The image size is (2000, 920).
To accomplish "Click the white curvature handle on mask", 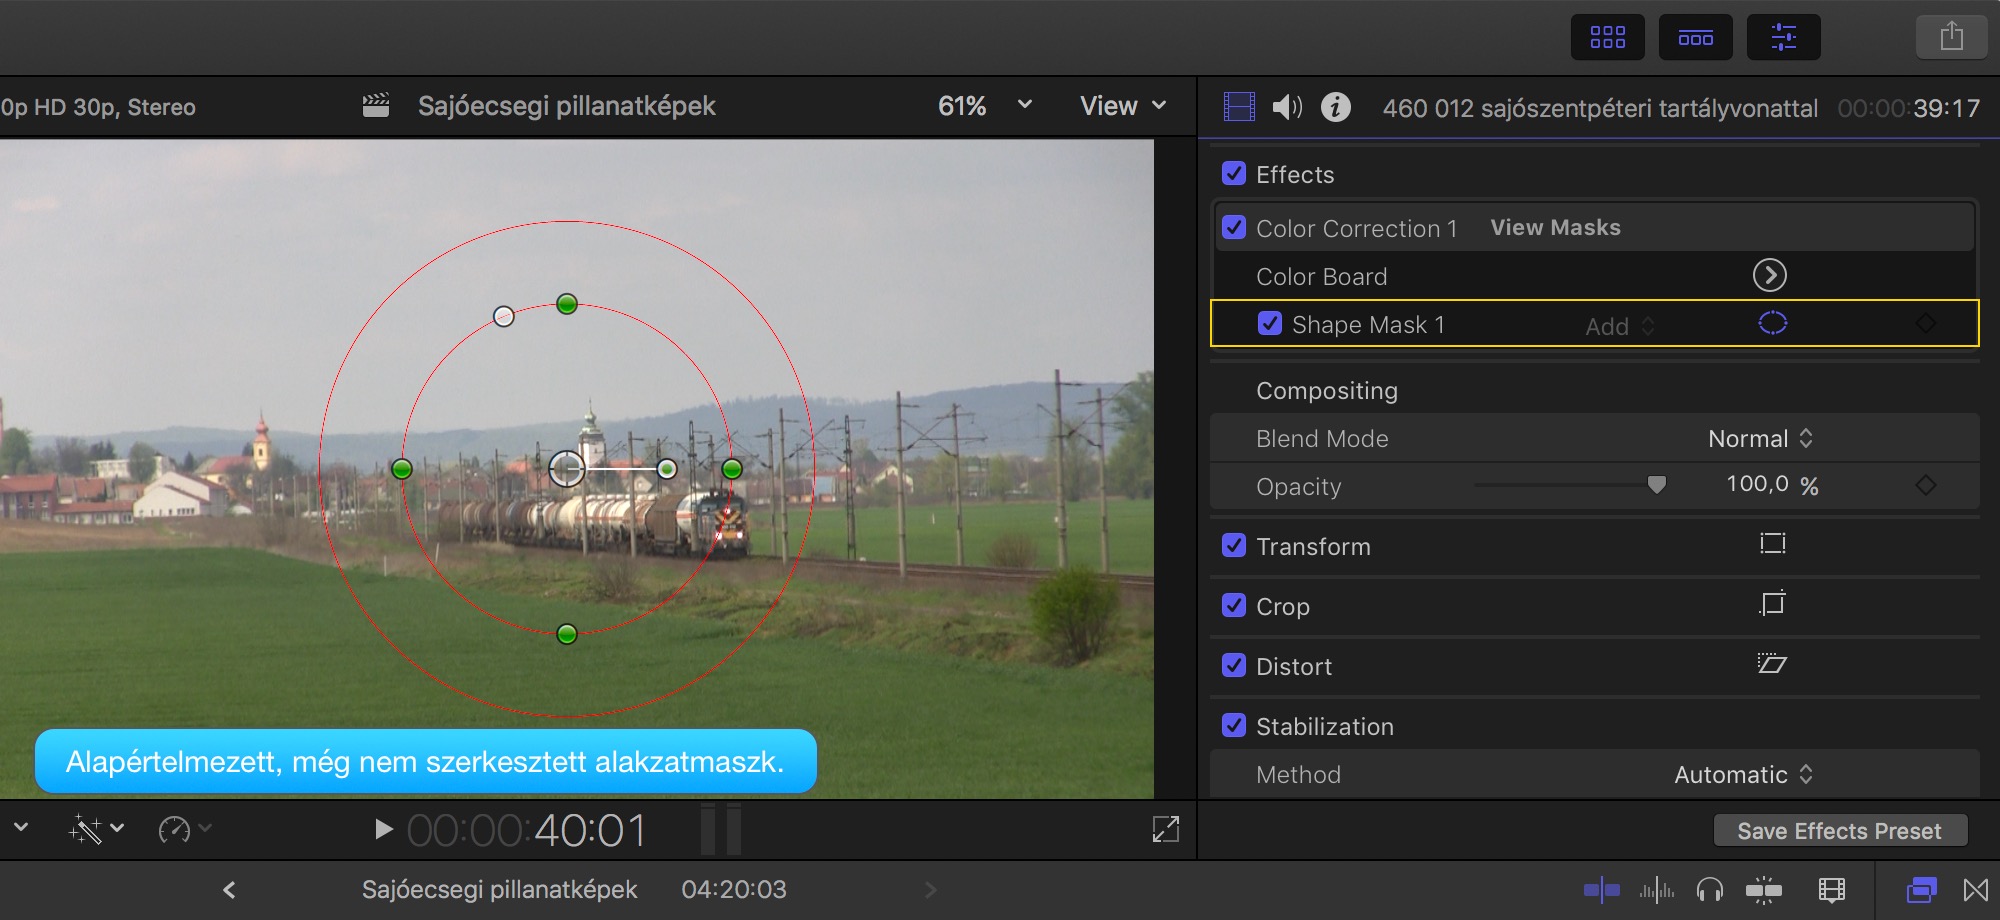I will 504,317.
